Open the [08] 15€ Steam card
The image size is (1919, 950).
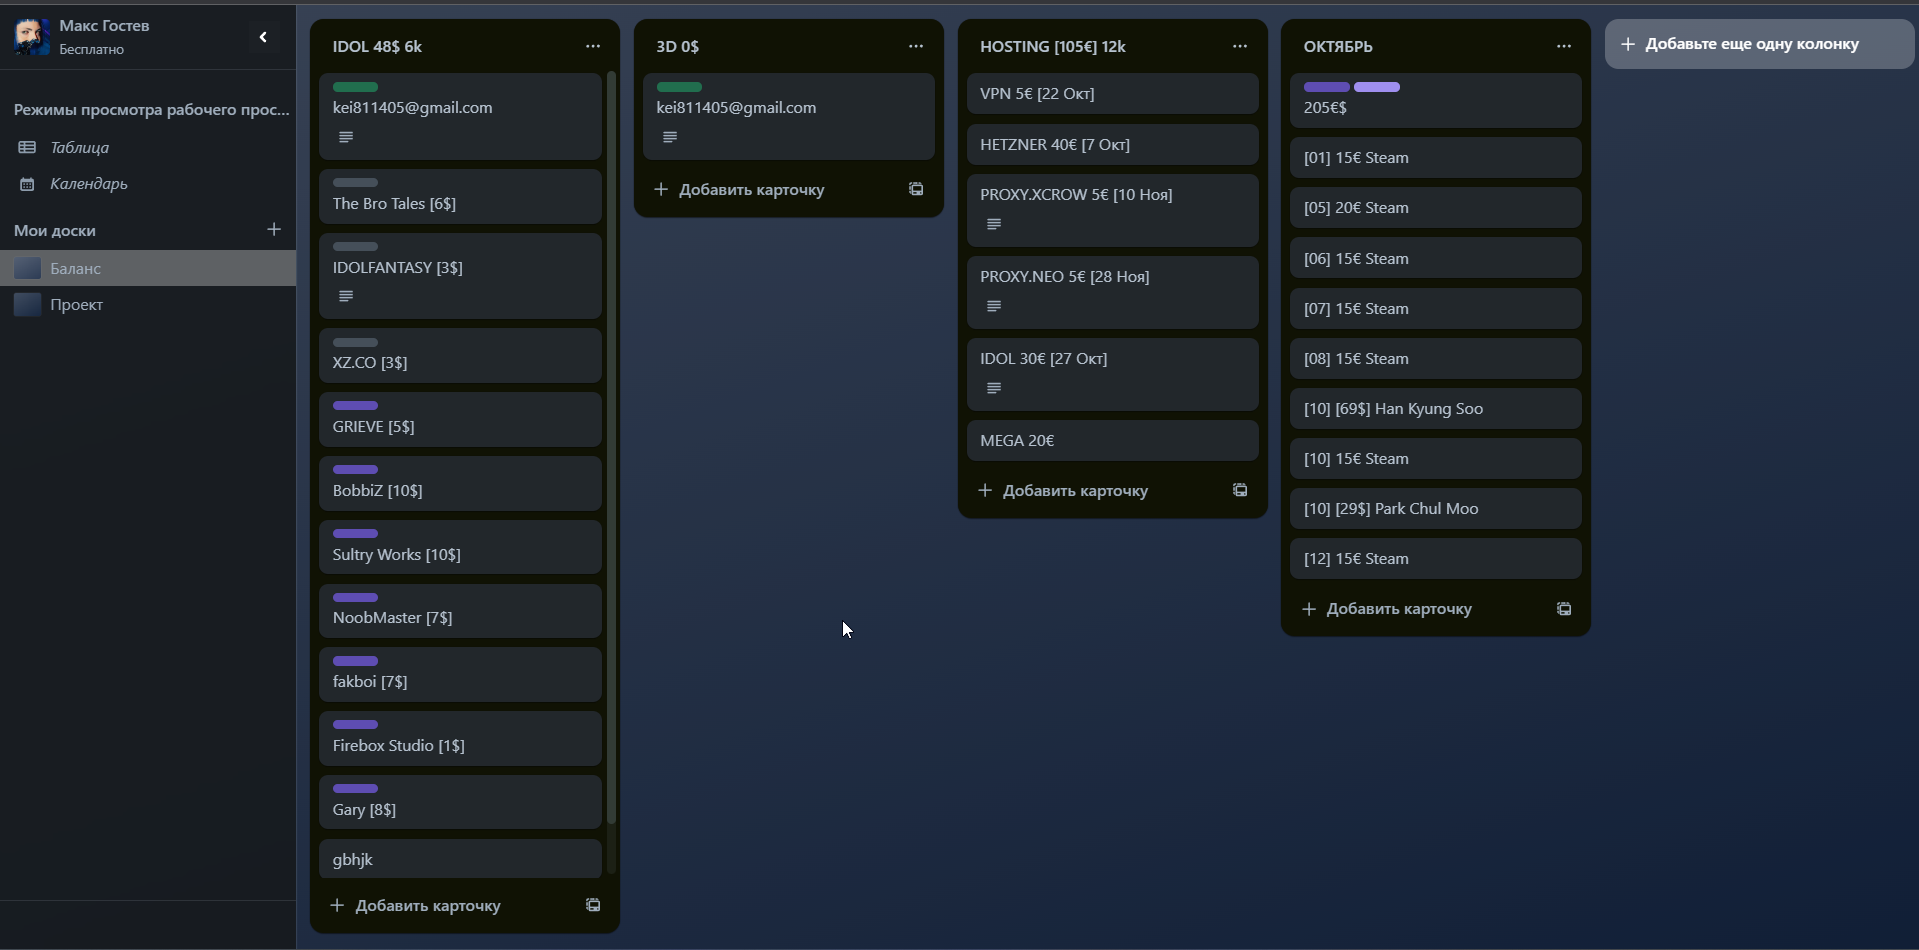(1436, 358)
